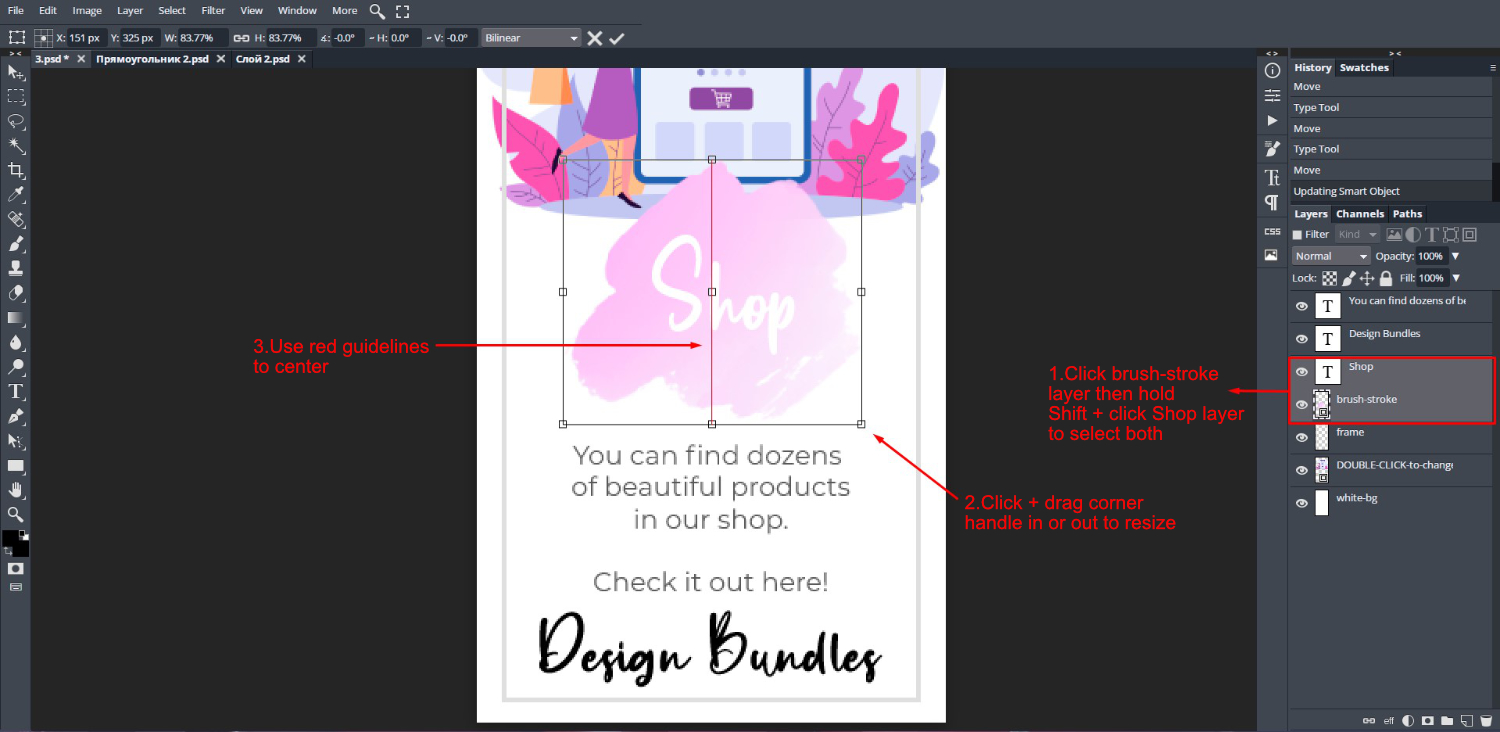Select the Eyedropper tool
The height and width of the screenshot is (732, 1500).
pos(16,195)
